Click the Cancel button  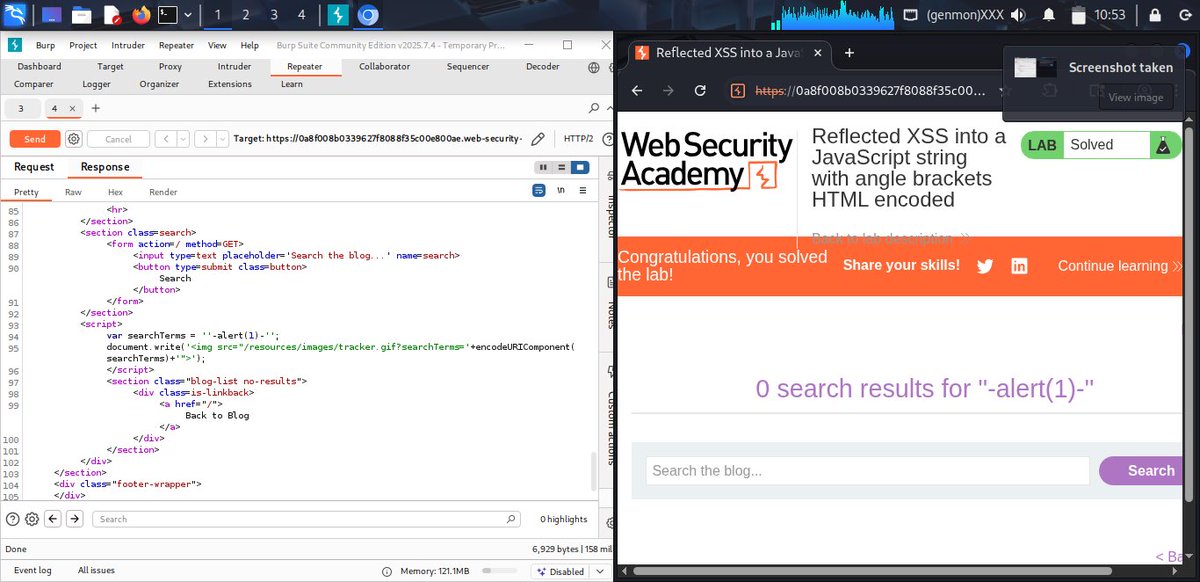tap(118, 139)
